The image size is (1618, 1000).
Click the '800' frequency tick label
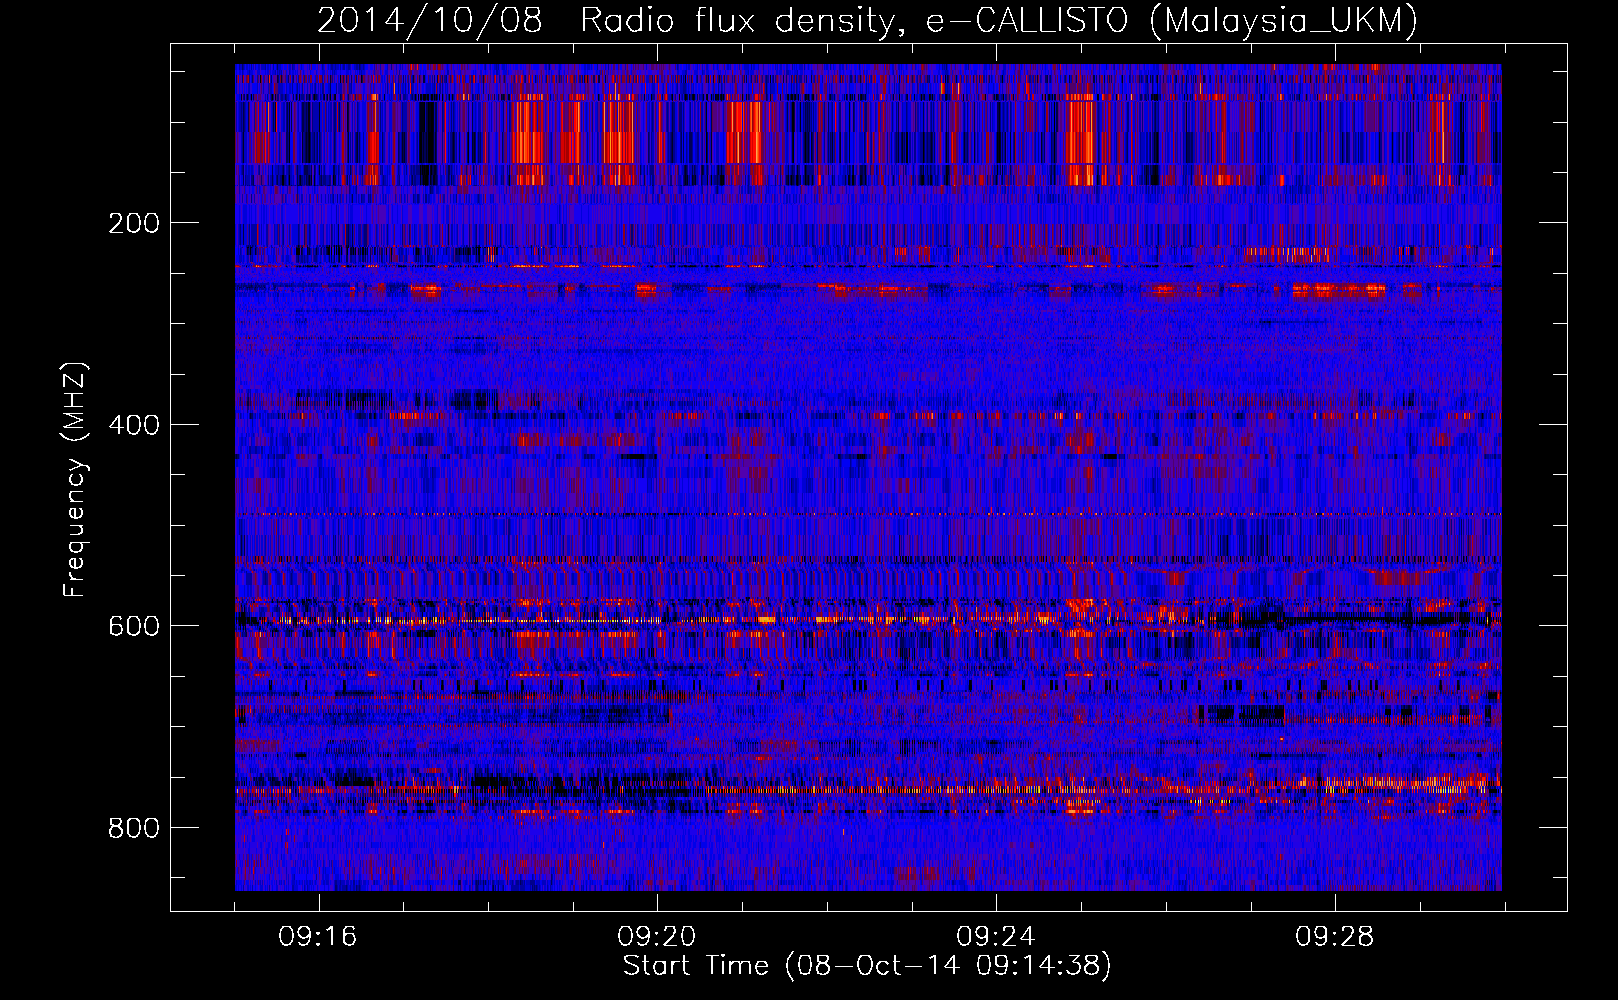[133, 828]
